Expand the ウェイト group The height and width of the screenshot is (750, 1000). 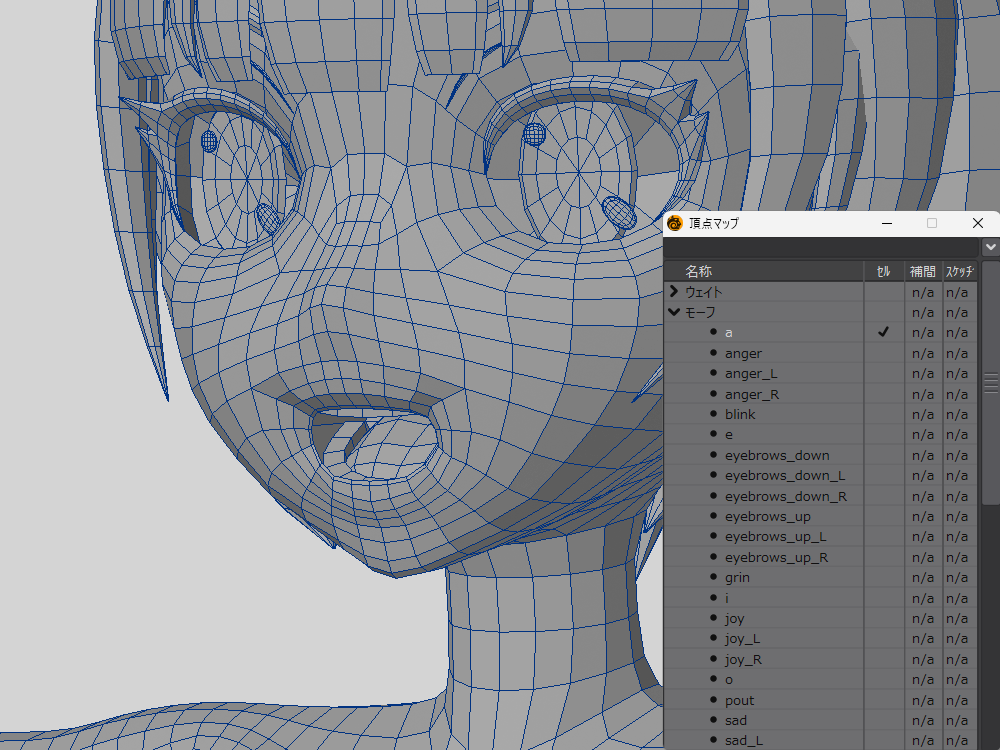674,292
